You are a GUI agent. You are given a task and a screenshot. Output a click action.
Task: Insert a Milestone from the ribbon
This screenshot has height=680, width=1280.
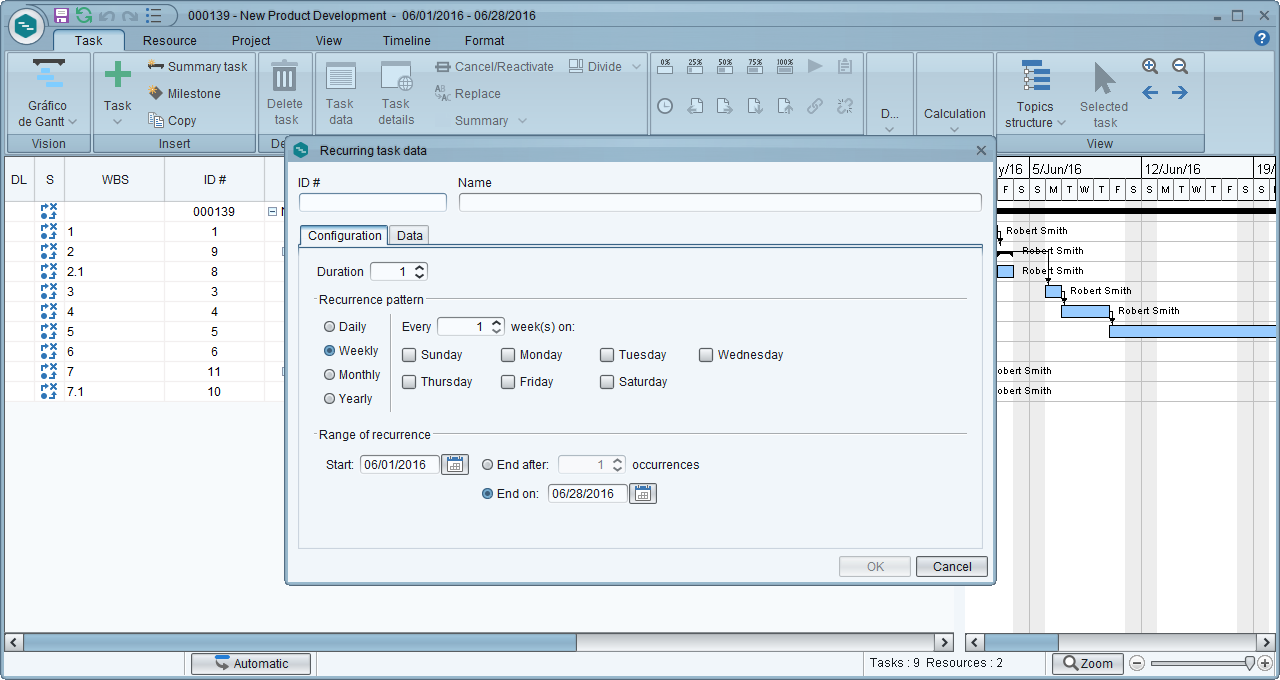(x=184, y=93)
